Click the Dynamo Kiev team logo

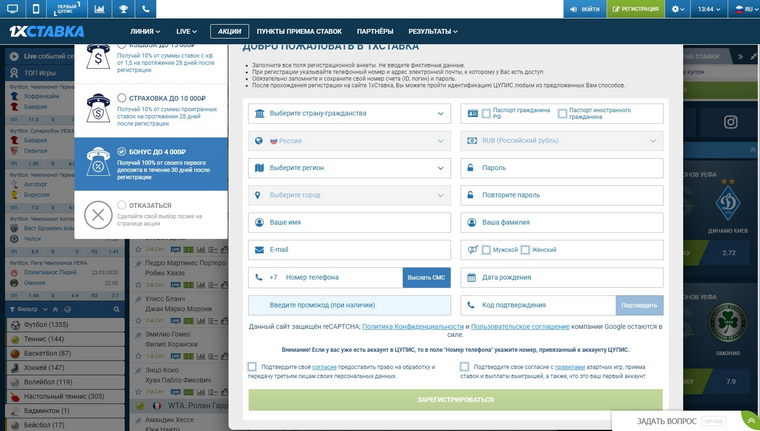pos(728,203)
